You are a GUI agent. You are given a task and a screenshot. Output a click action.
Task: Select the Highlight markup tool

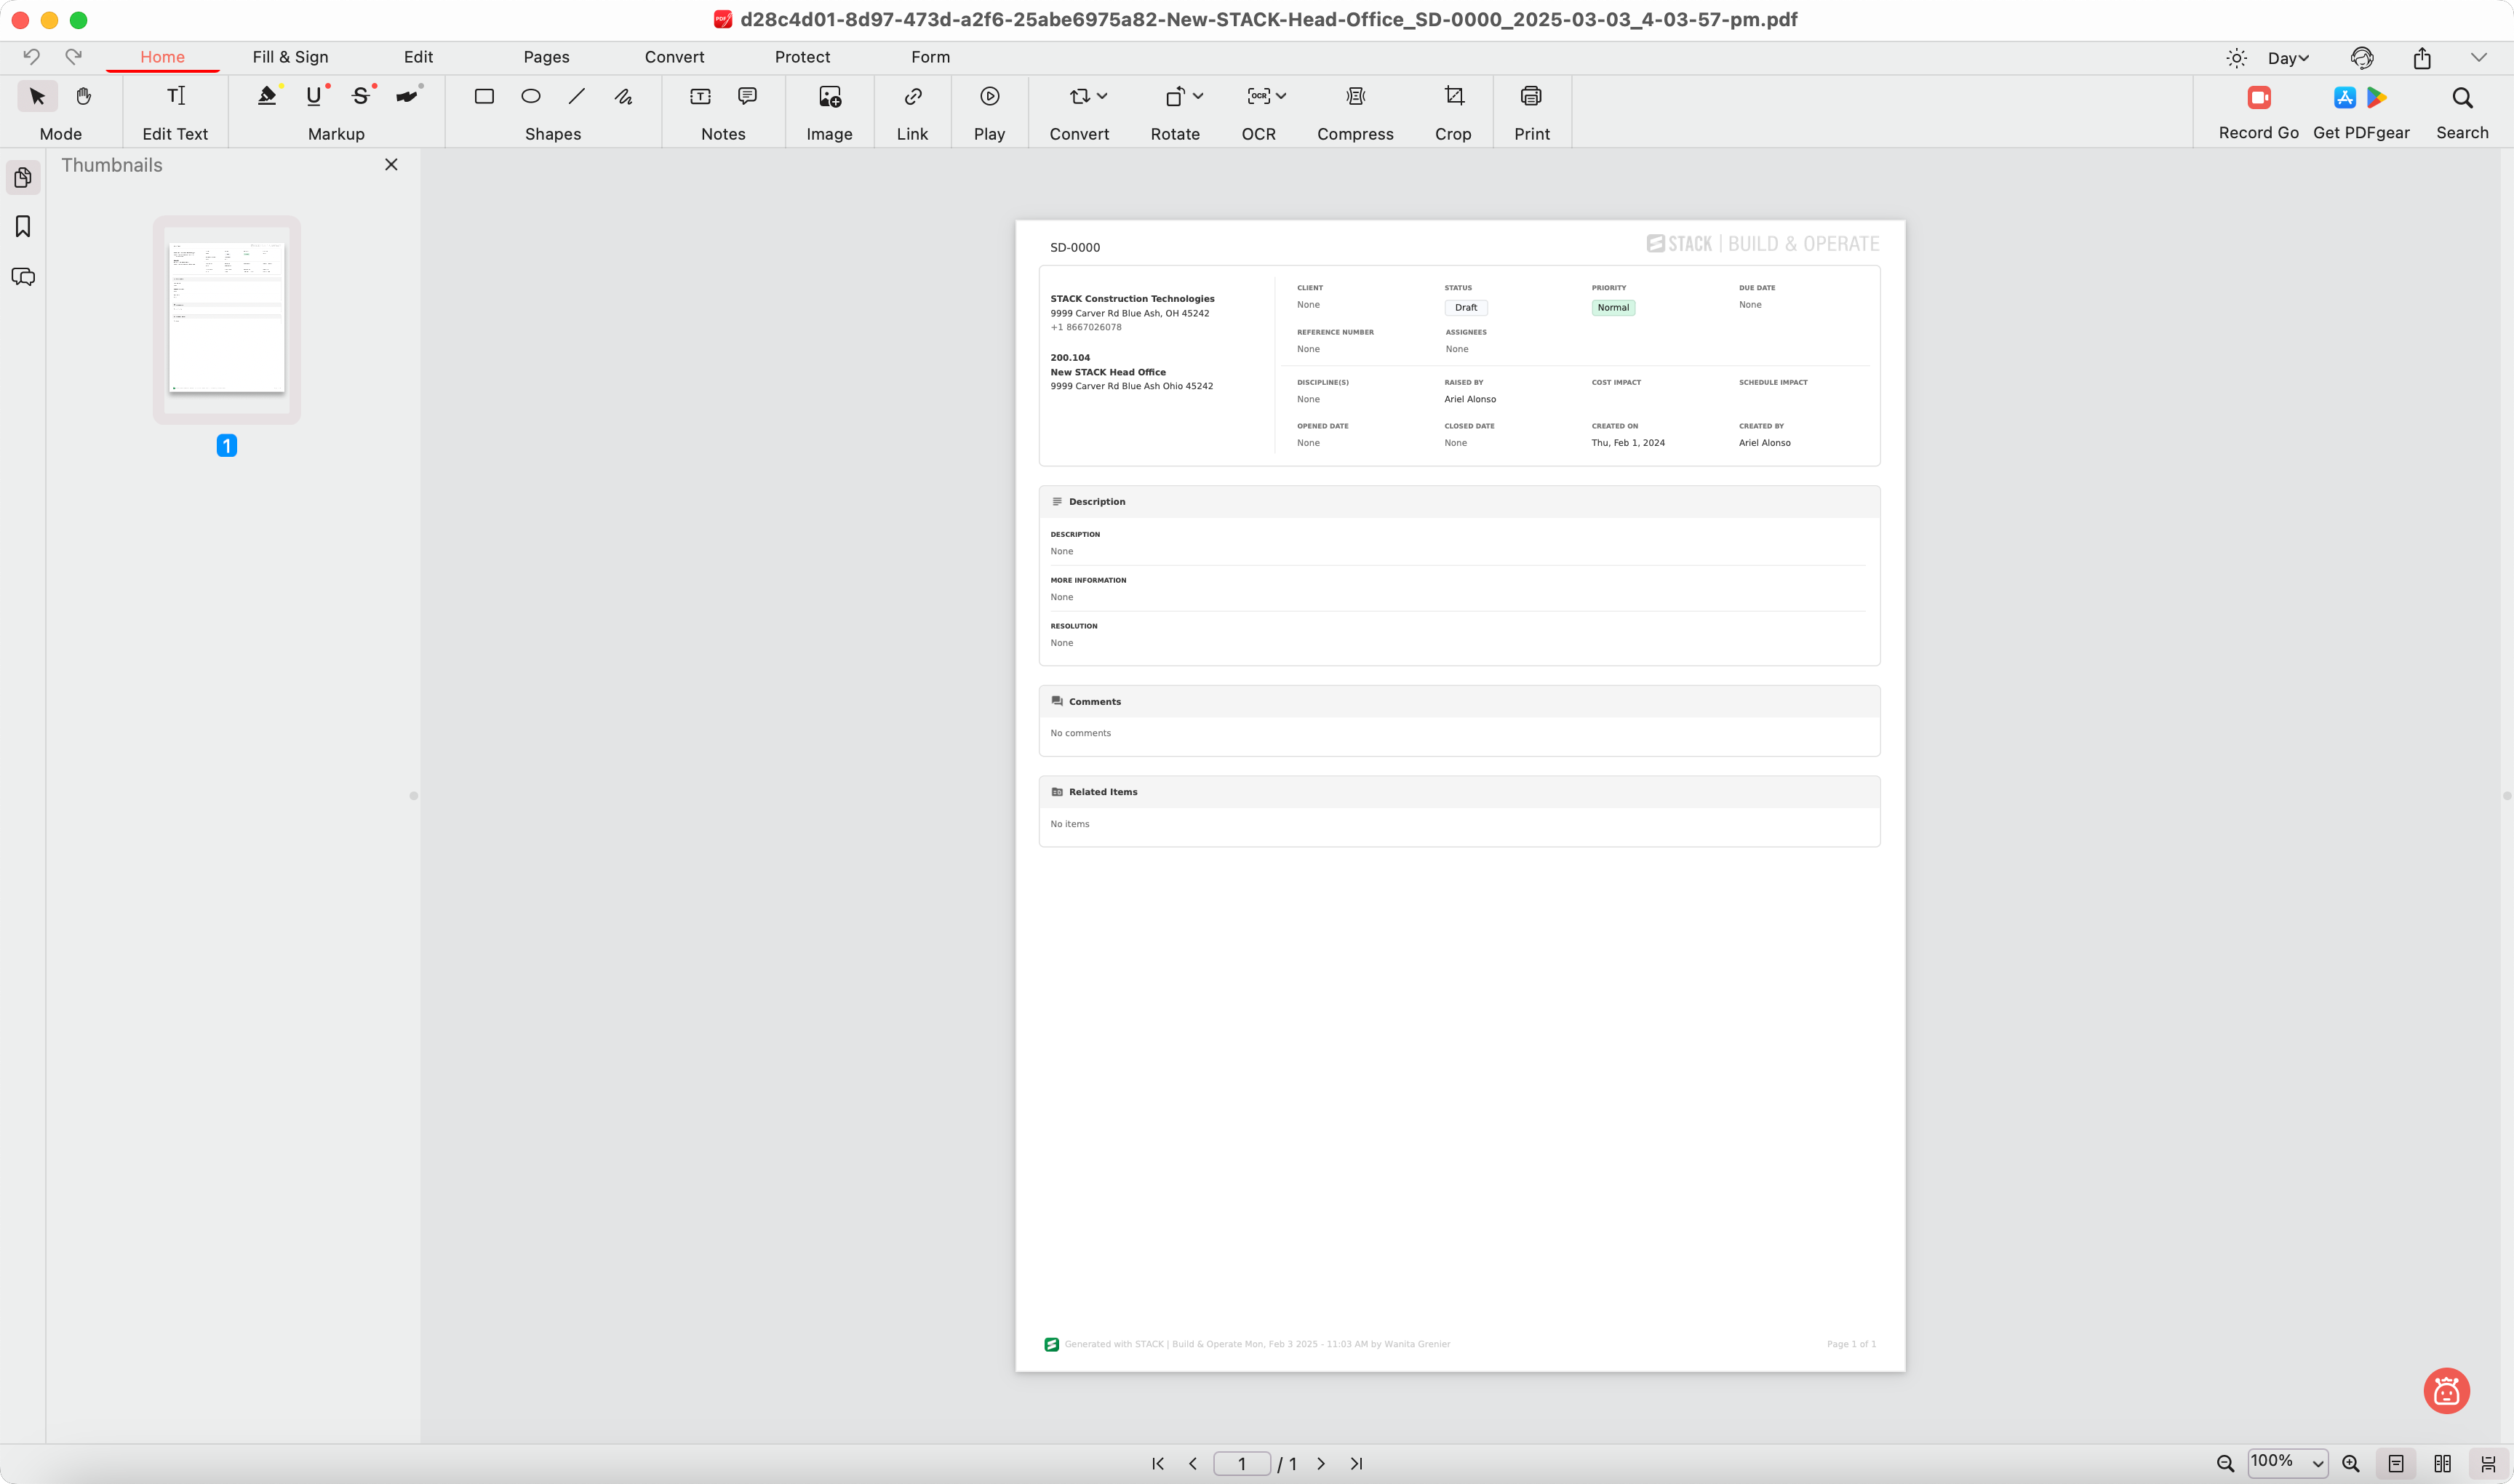tap(266, 96)
